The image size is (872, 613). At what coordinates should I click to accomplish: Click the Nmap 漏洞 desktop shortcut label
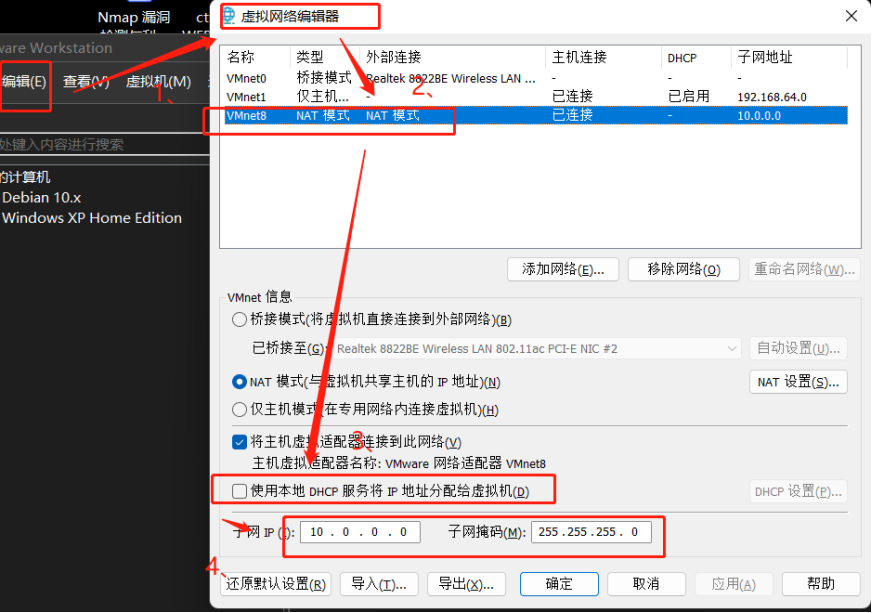[134, 18]
